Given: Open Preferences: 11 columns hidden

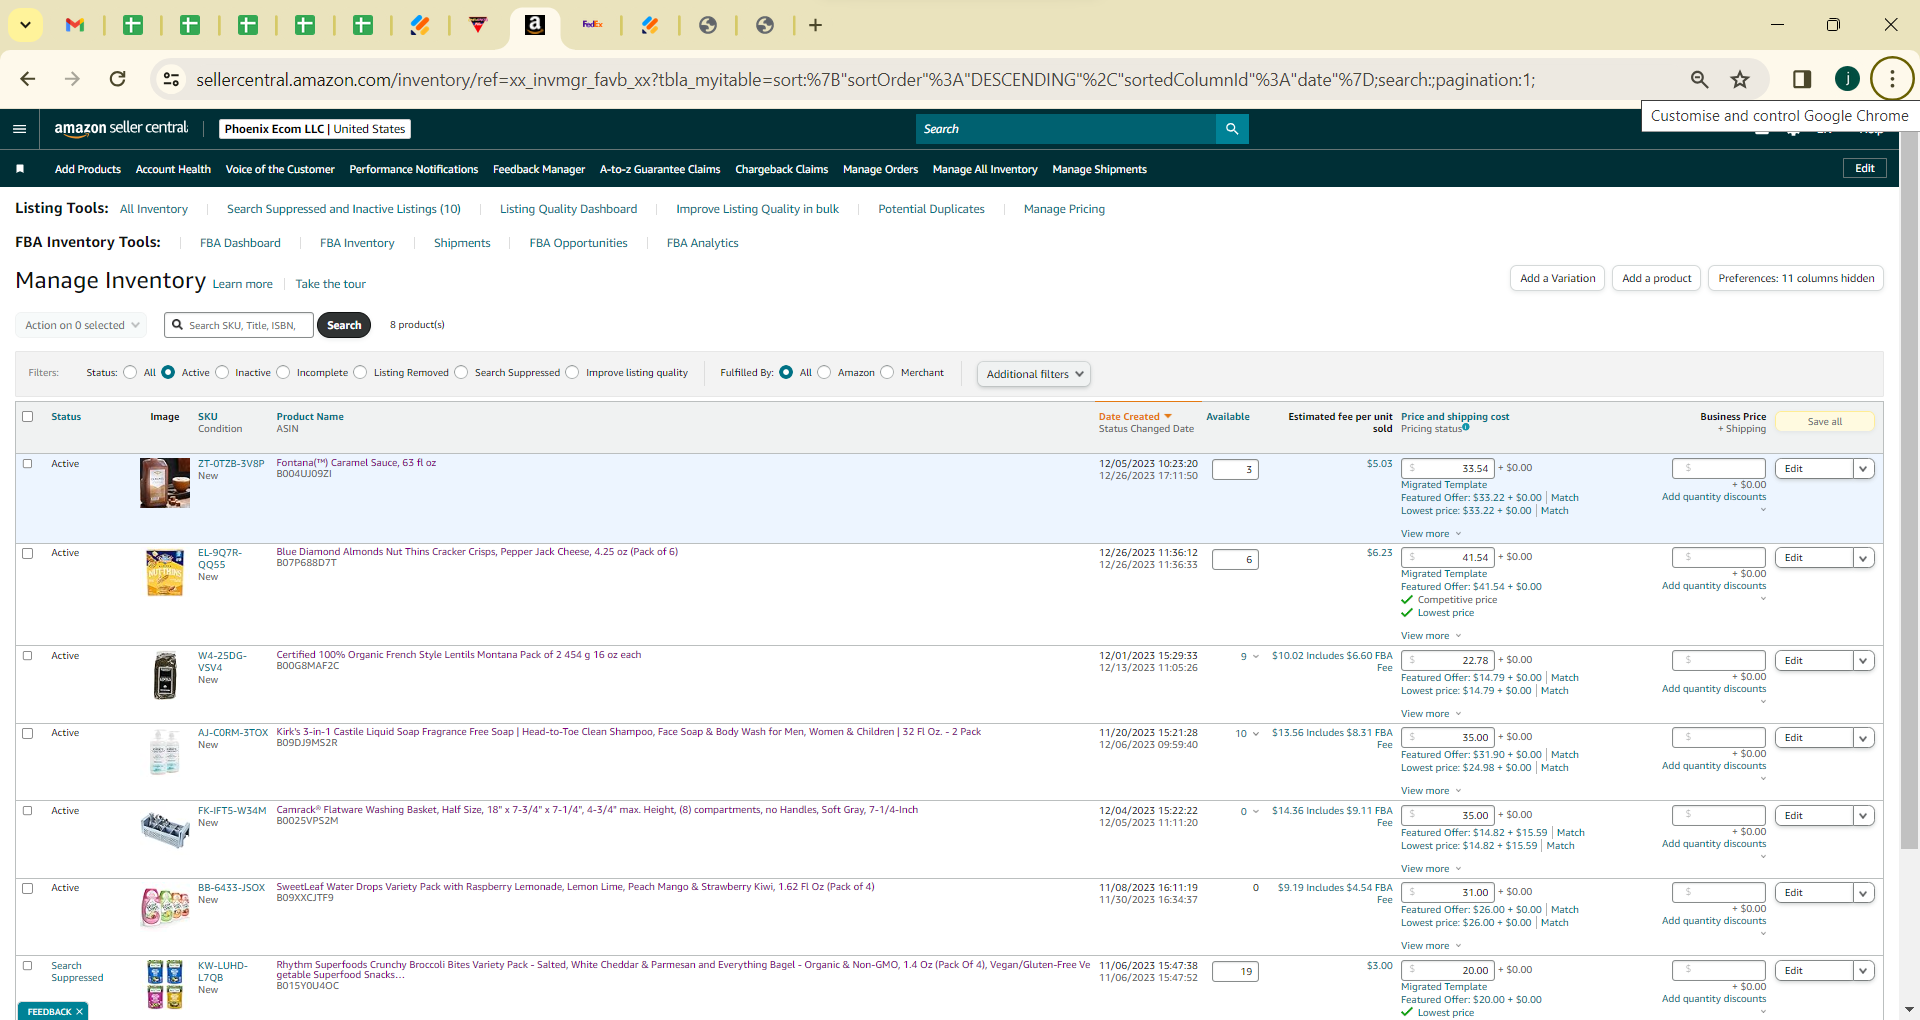Looking at the screenshot, I should coord(1796,278).
